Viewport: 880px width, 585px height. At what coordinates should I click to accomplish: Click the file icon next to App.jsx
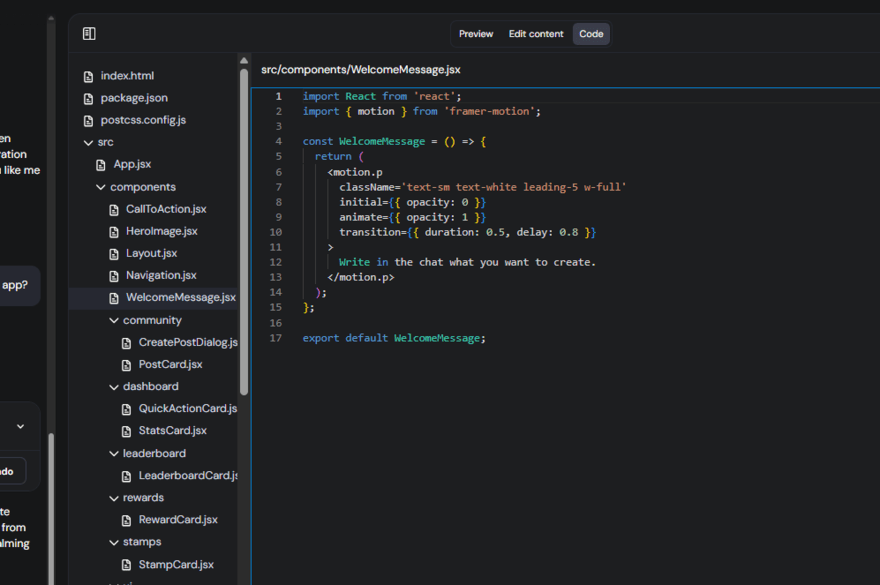(x=103, y=164)
